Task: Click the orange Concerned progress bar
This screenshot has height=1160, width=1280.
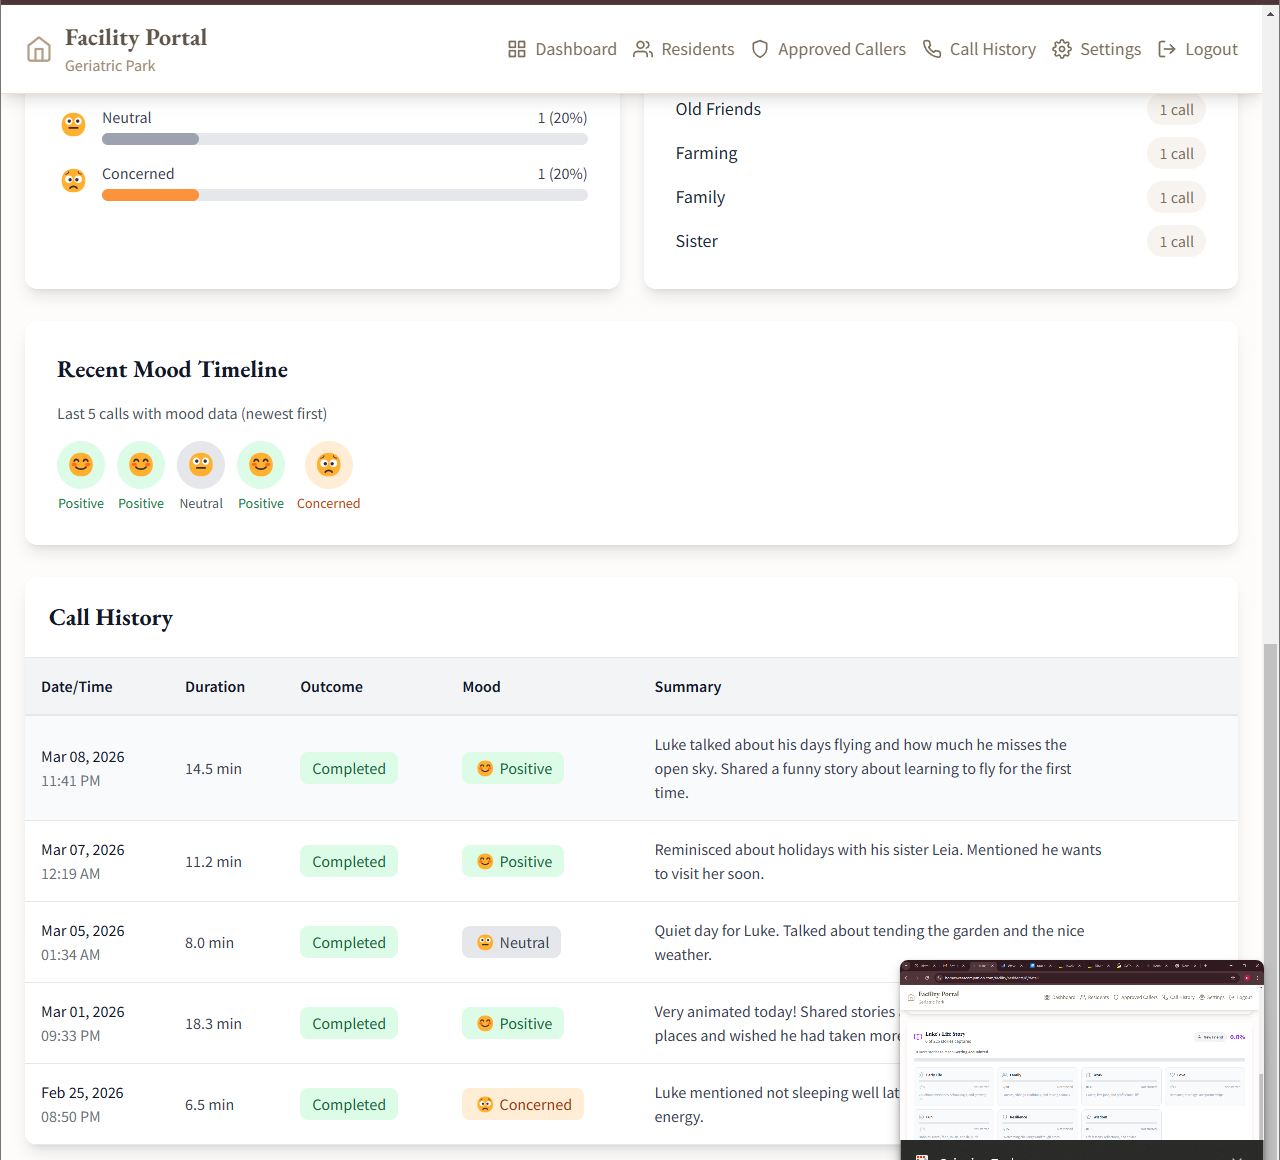Action: click(150, 195)
